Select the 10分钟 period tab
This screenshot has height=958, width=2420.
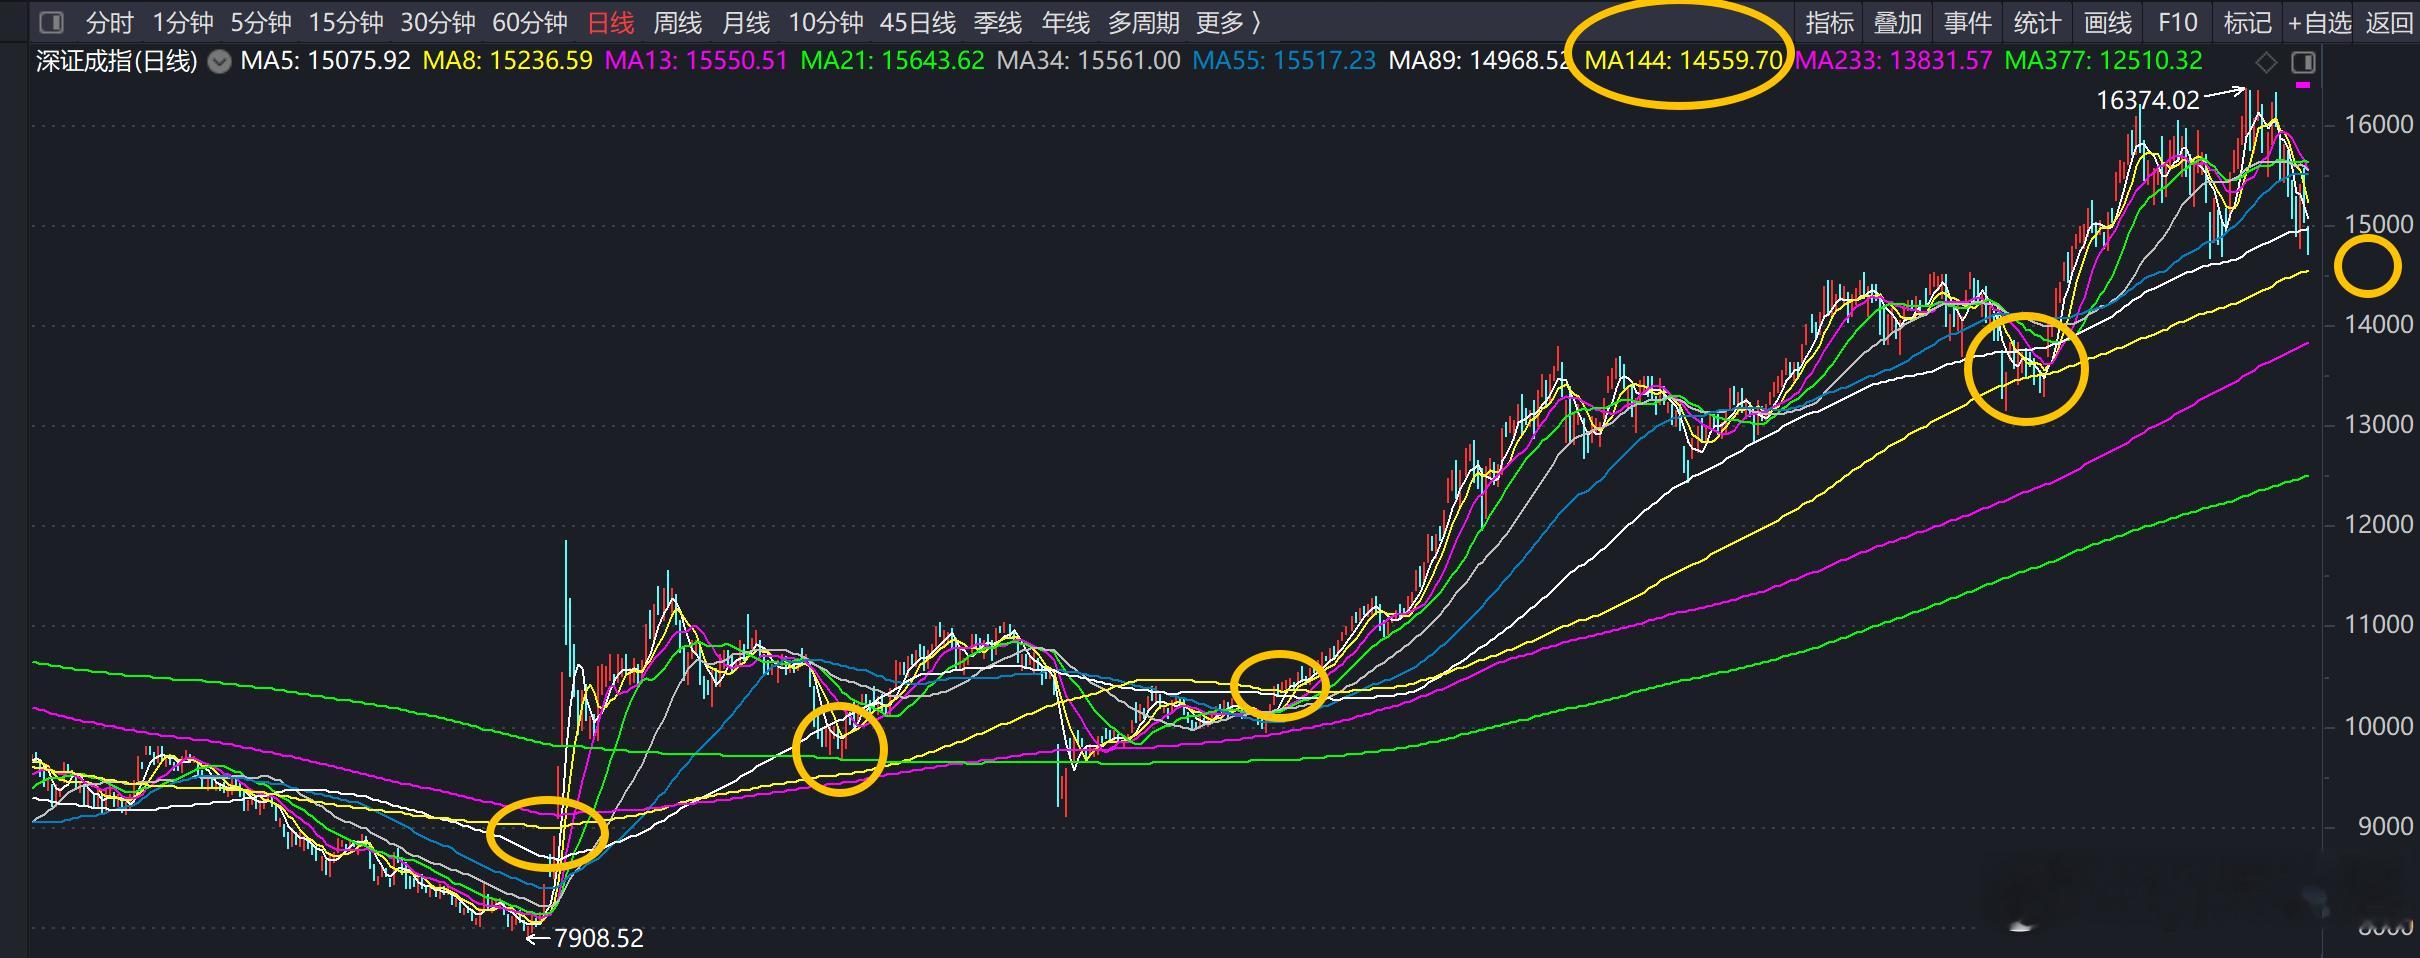pyautogui.click(x=826, y=22)
